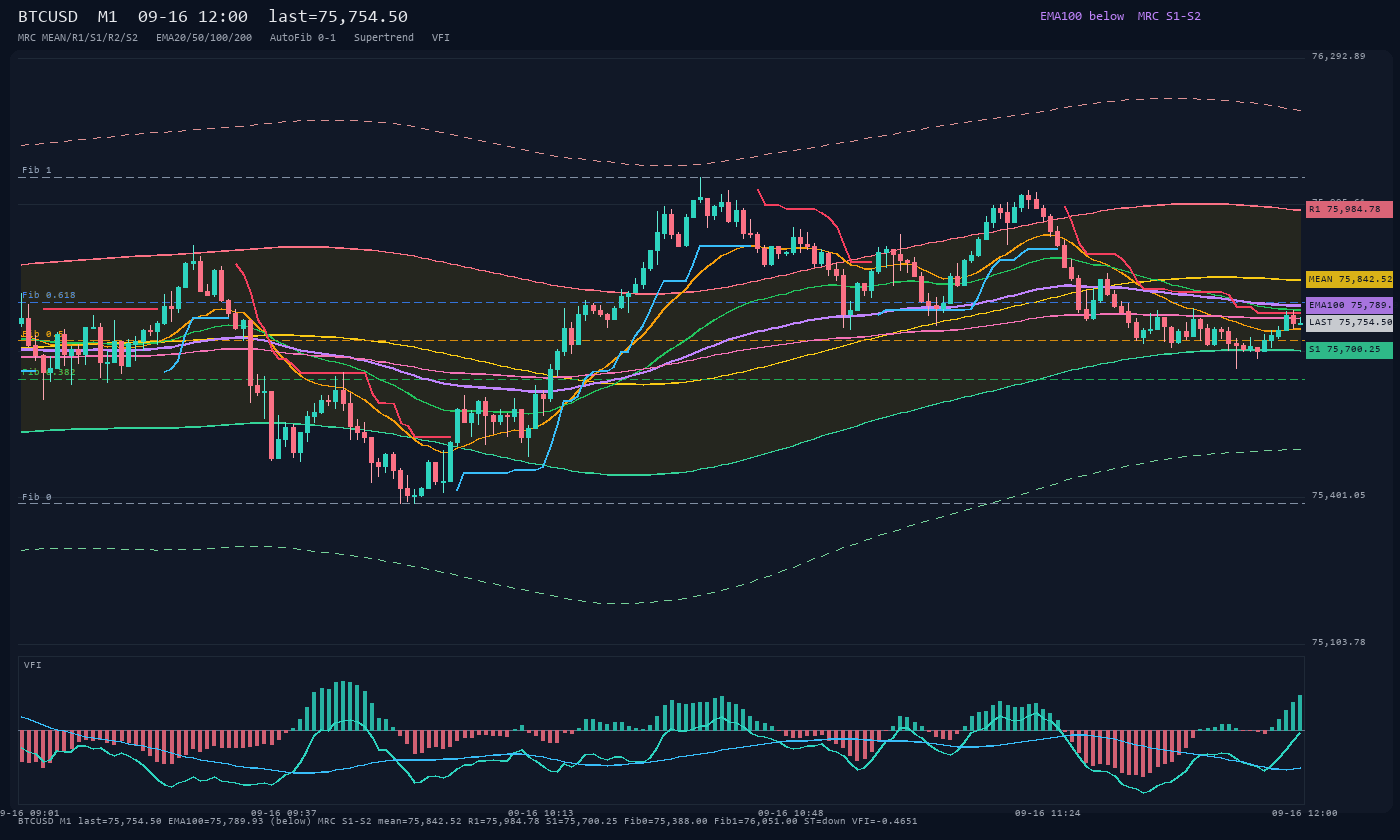This screenshot has height=840, width=1400.
Task: Click the 75,401.05 axis price label
Action: [x=1338, y=495]
